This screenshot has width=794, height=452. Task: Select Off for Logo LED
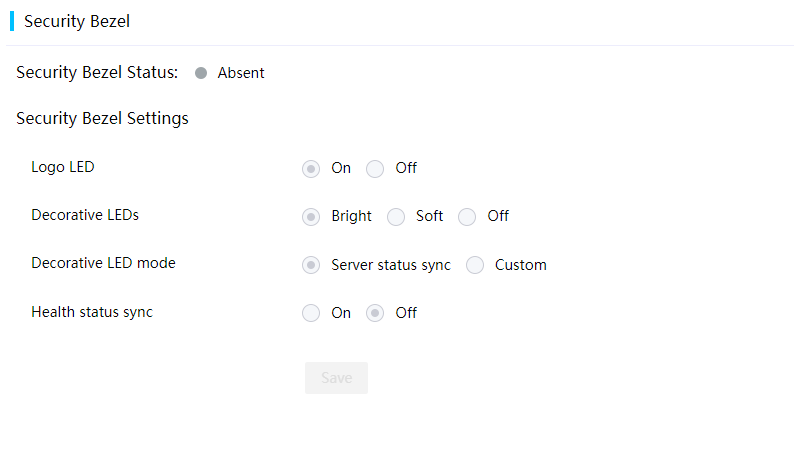(x=375, y=169)
